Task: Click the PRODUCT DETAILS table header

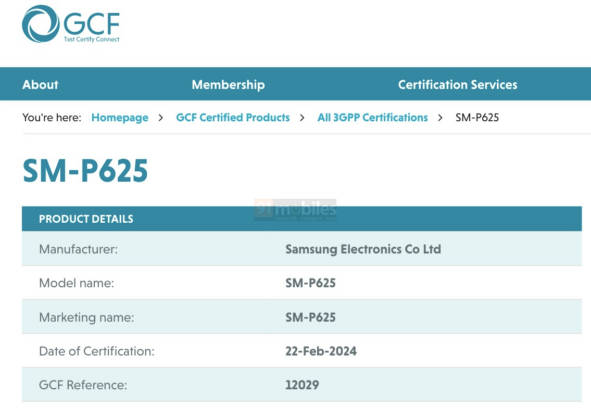Action: tap(302, 219)
